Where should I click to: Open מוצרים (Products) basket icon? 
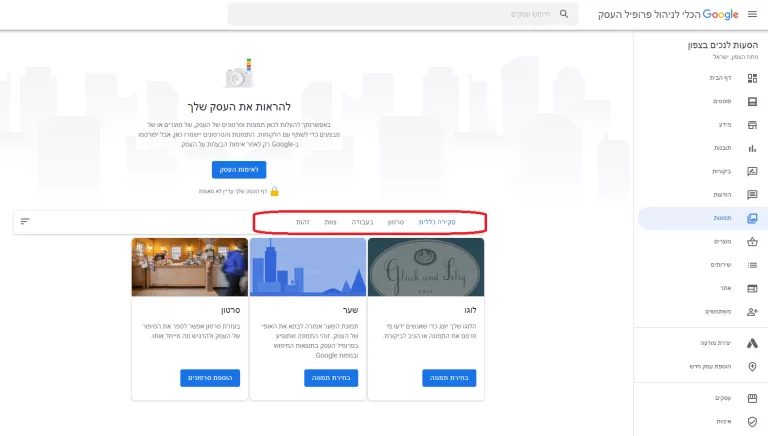click(752, 242)
